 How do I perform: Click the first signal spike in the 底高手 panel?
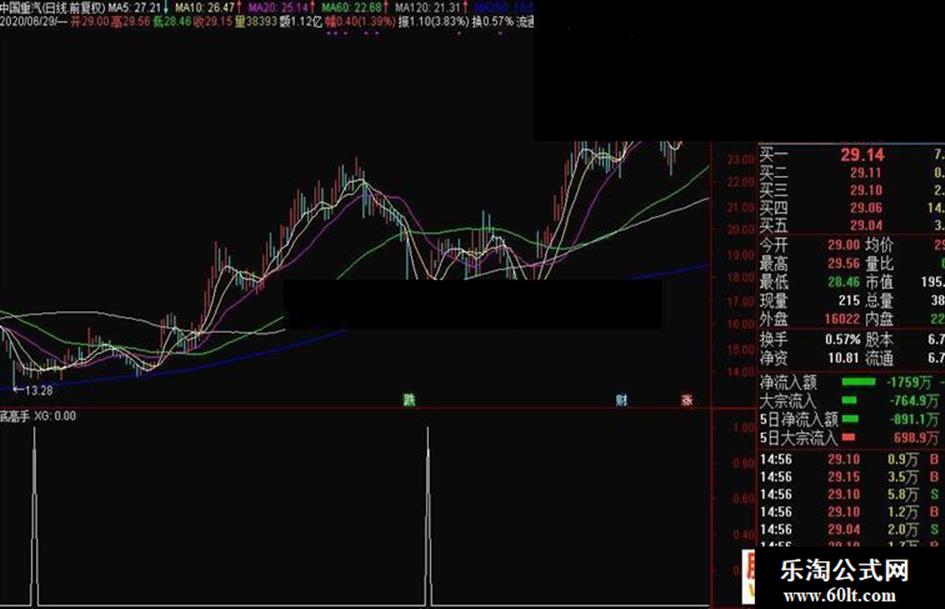(34, 516)
